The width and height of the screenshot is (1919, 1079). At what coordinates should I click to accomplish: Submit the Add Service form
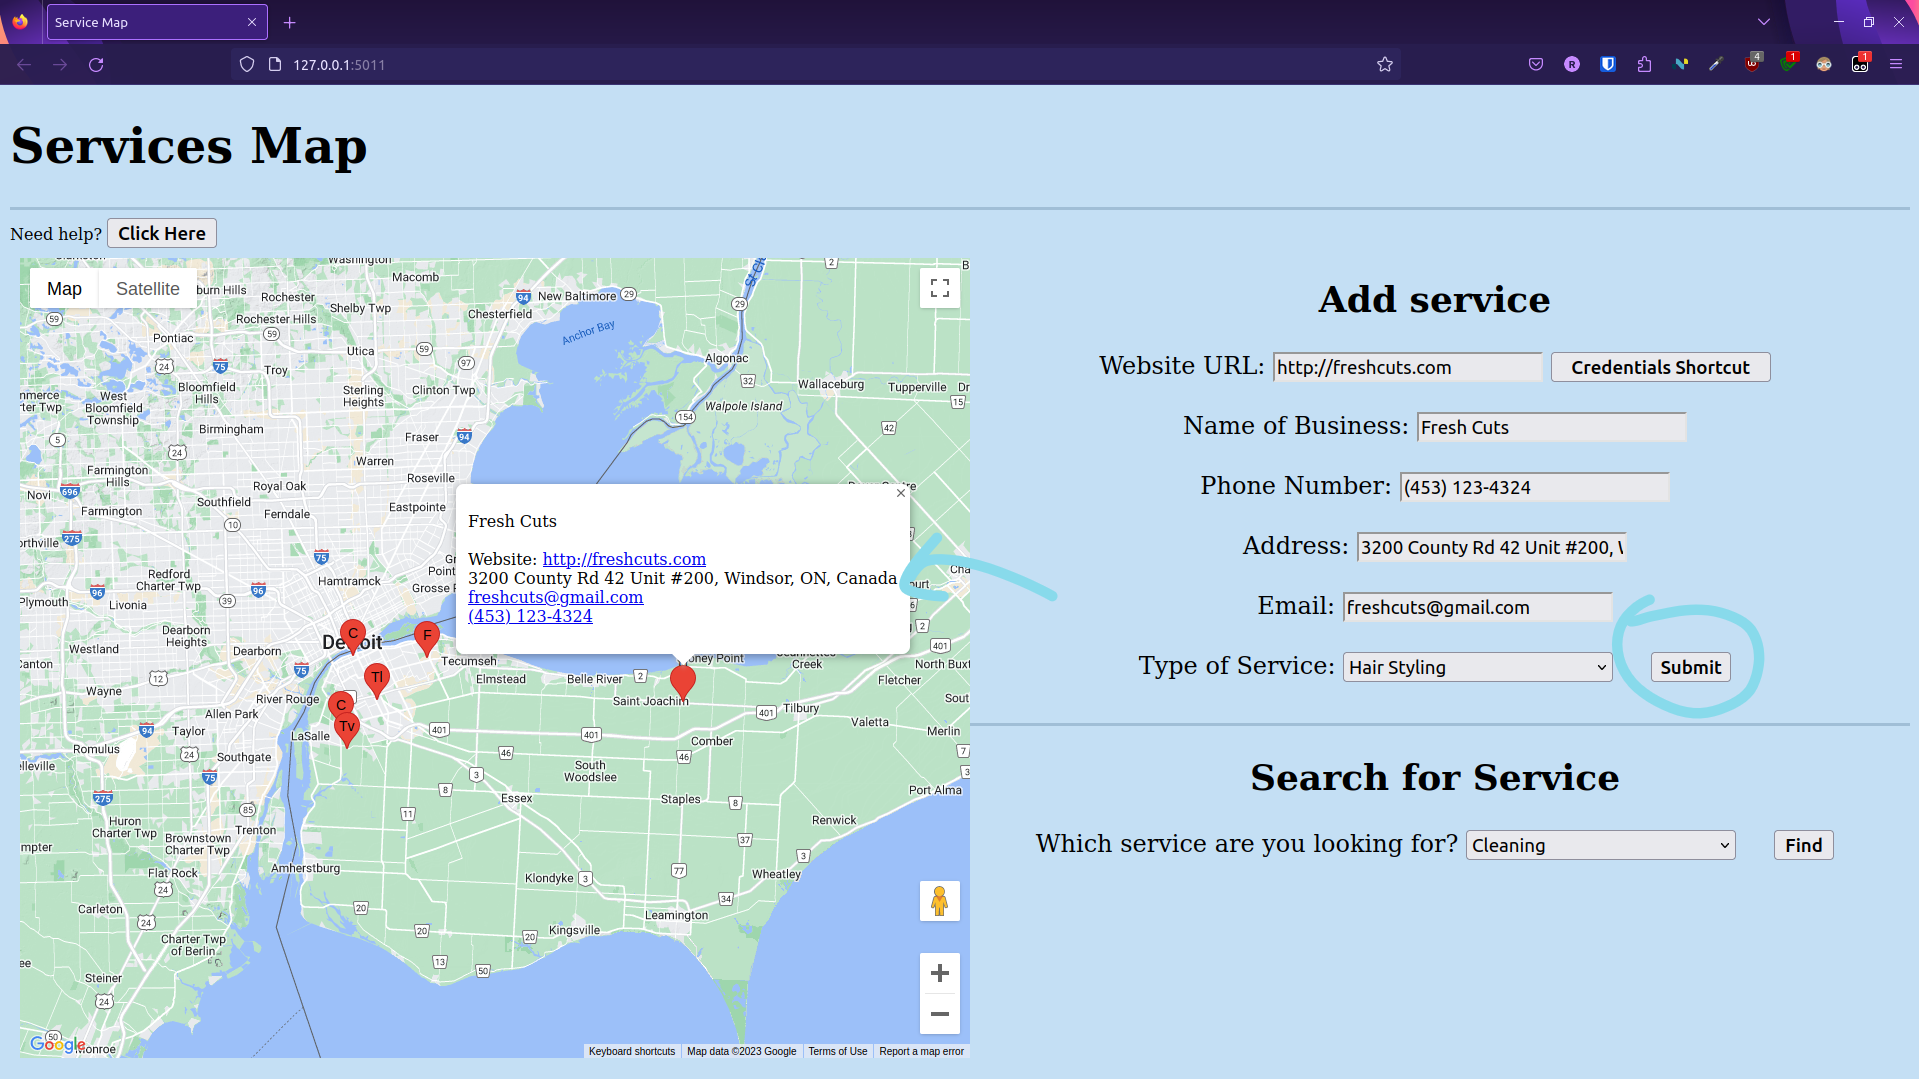tap(1689, 666)
